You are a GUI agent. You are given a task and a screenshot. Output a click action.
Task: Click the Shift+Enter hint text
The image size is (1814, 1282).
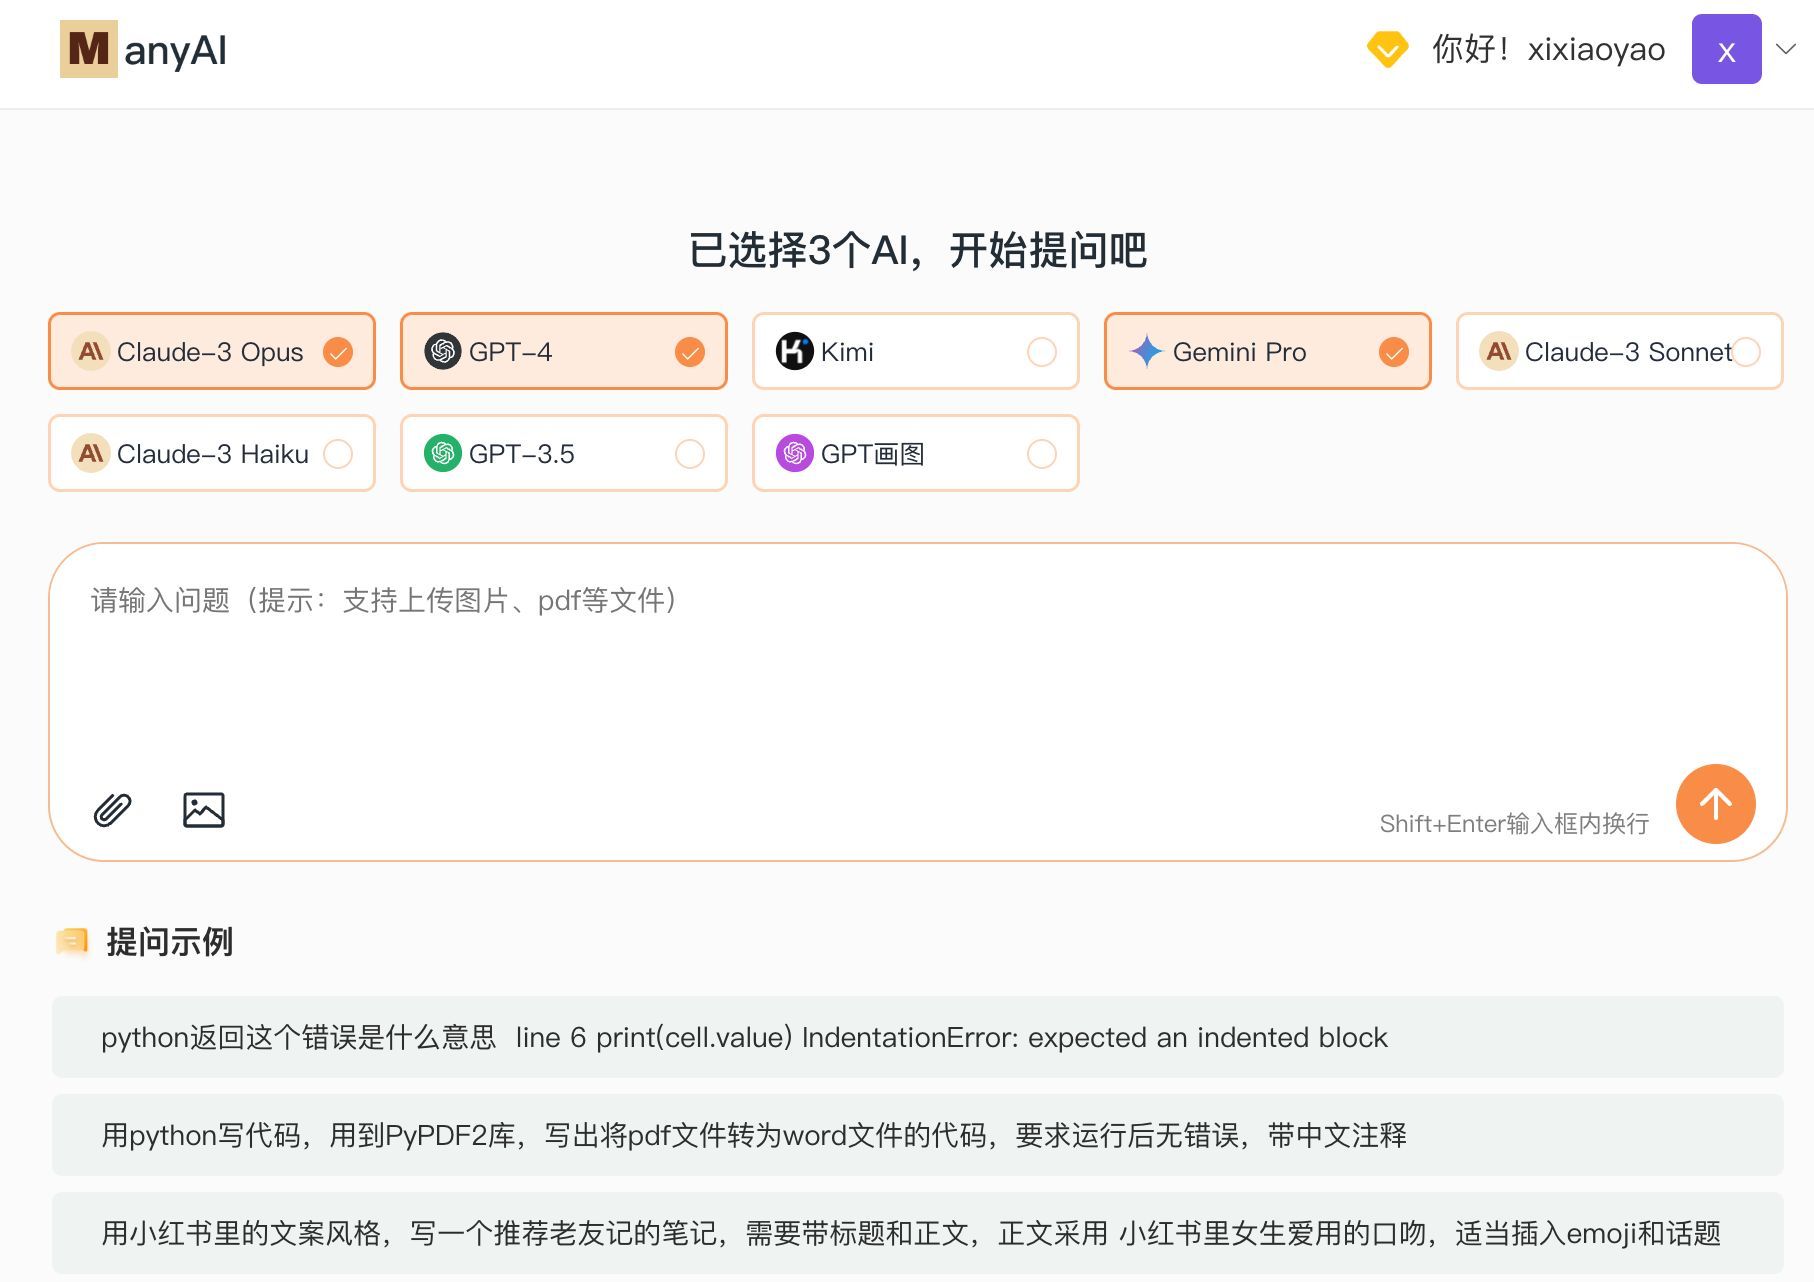coord(1514,823)
